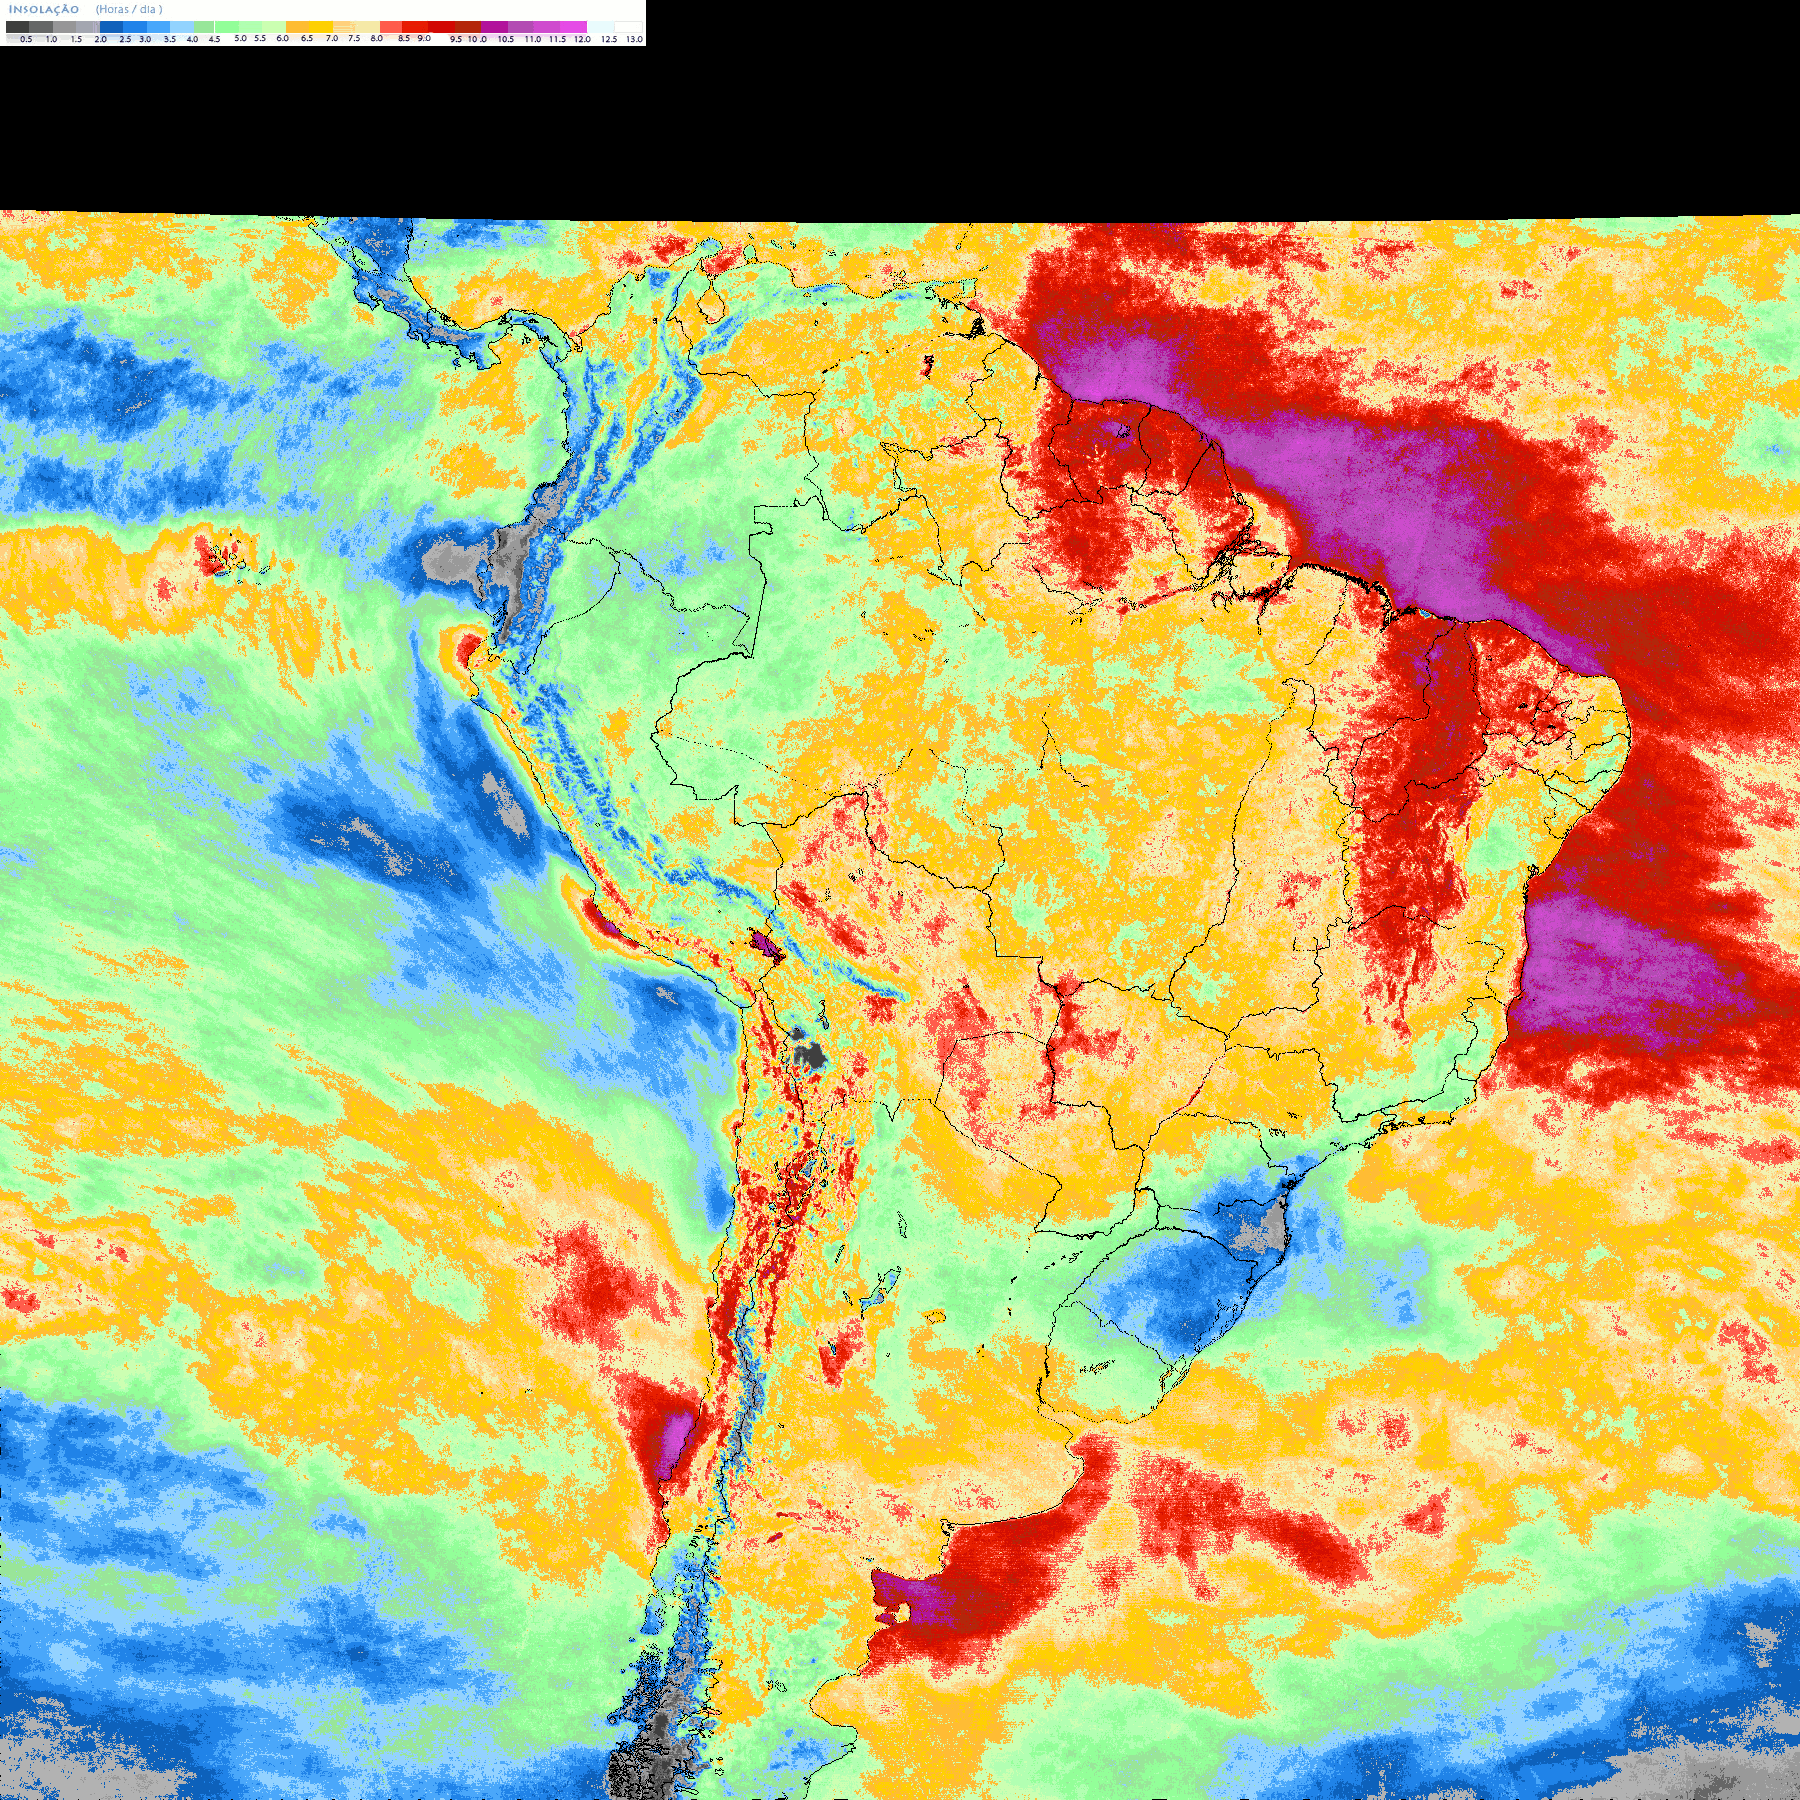Click the "1.5" legend value
Viewport: 1800px width, 1800px height.
76,39
